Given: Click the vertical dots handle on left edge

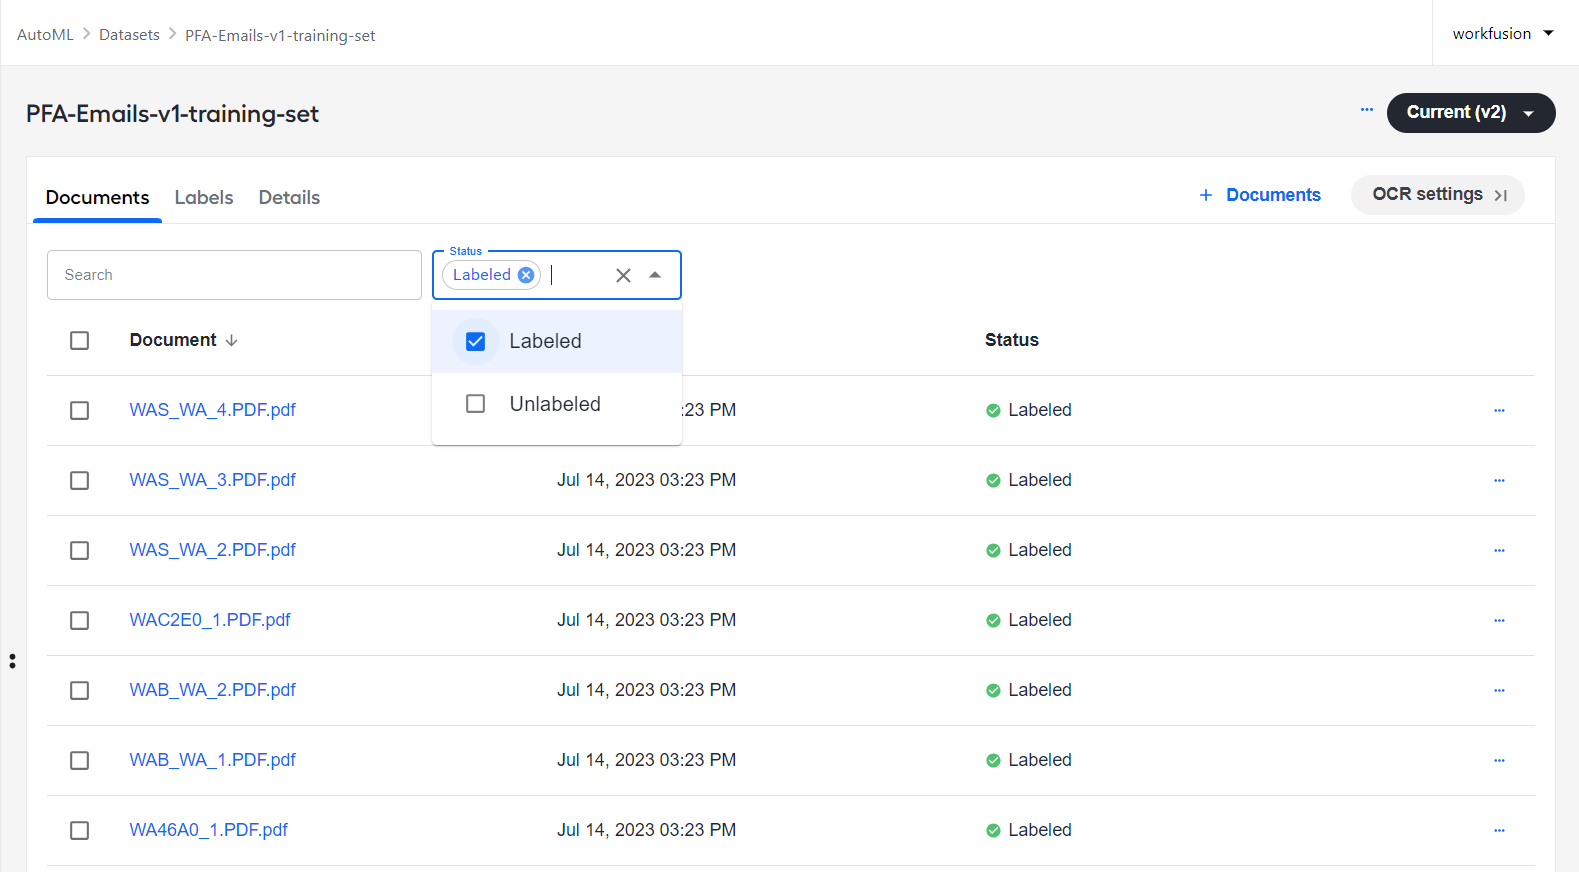Looking at the screenshot, I should 12,661.
